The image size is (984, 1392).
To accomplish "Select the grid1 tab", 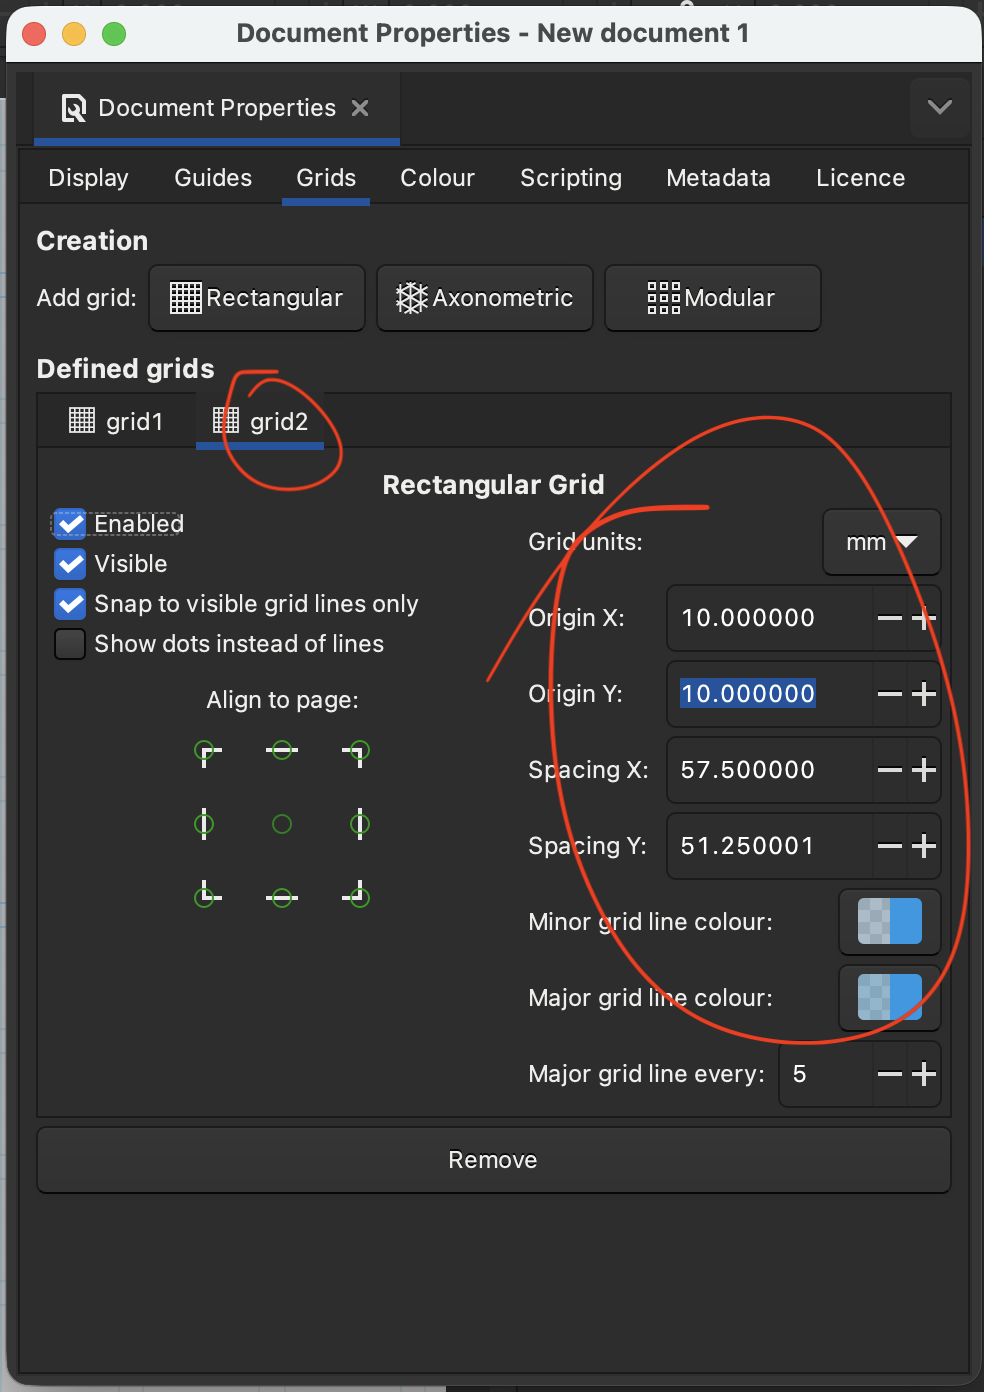I will point(117,421).
